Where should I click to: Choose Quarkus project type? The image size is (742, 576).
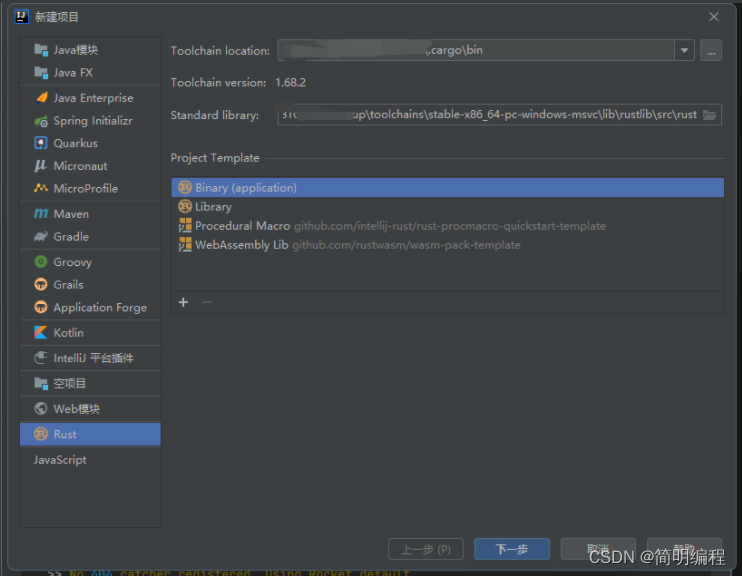click(90, 143)
